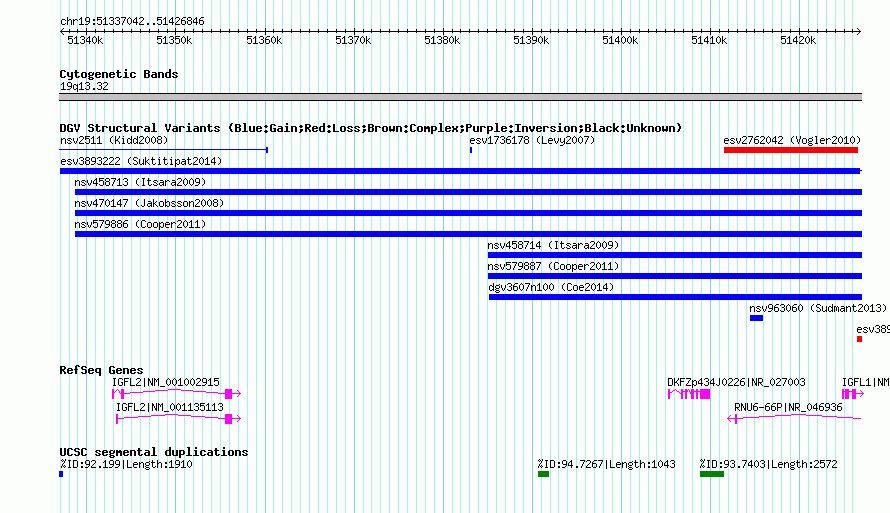Image resolution: width=890 pixels, height=513 pixels.
Task: Click the blue nsv579887 gain bar
Action: coord(675,276)
